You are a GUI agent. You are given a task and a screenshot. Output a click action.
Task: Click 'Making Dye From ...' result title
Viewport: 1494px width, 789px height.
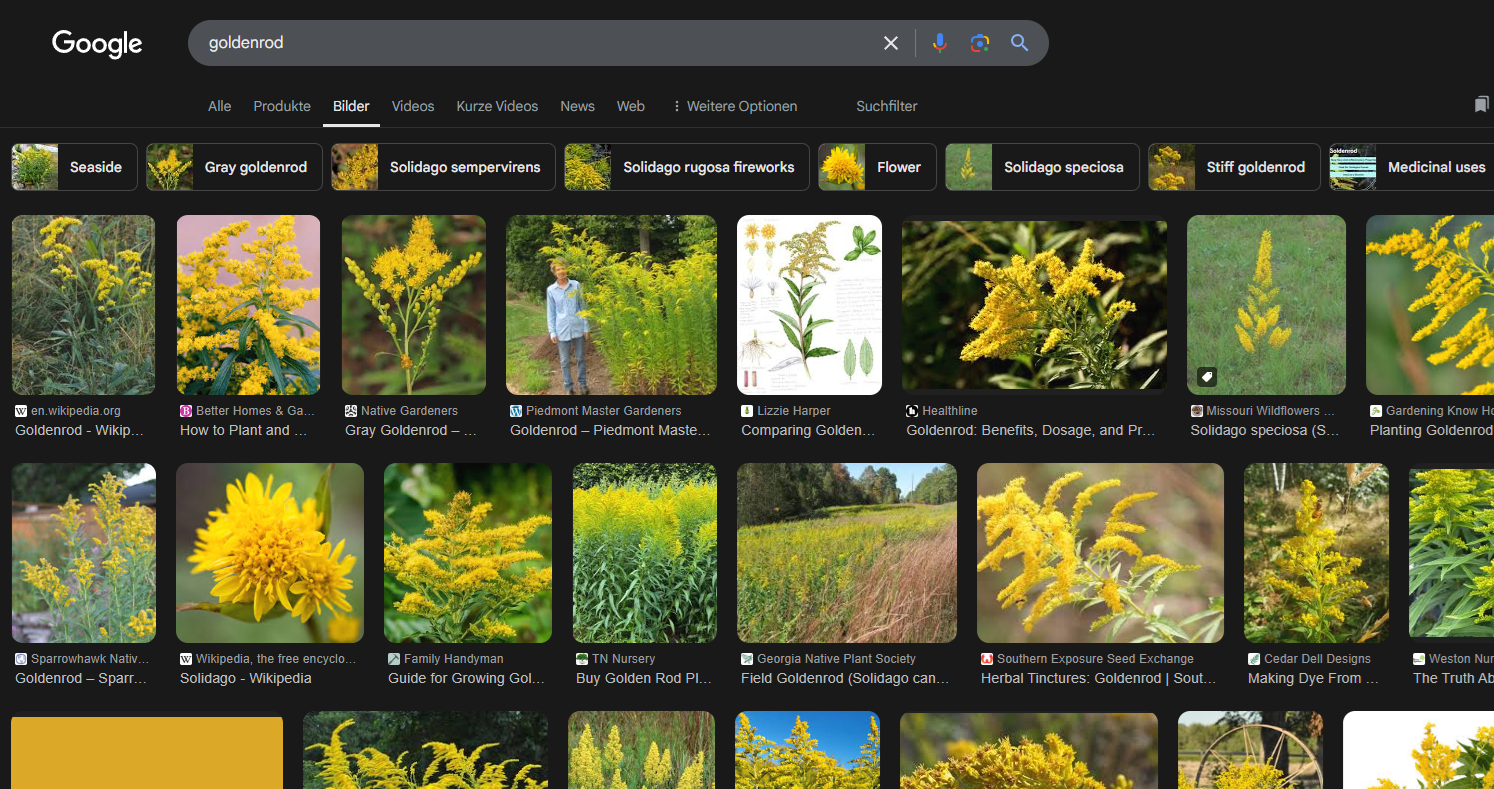(x=1313, y=678)
